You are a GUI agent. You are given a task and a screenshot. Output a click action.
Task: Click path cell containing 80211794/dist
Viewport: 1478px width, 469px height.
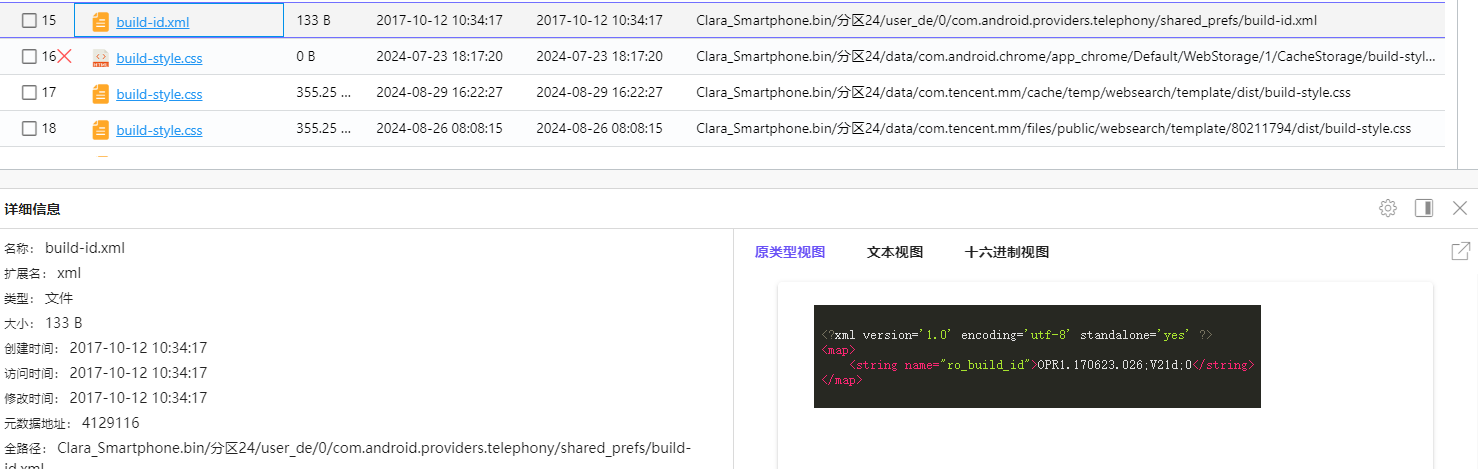click(1054, 128)
